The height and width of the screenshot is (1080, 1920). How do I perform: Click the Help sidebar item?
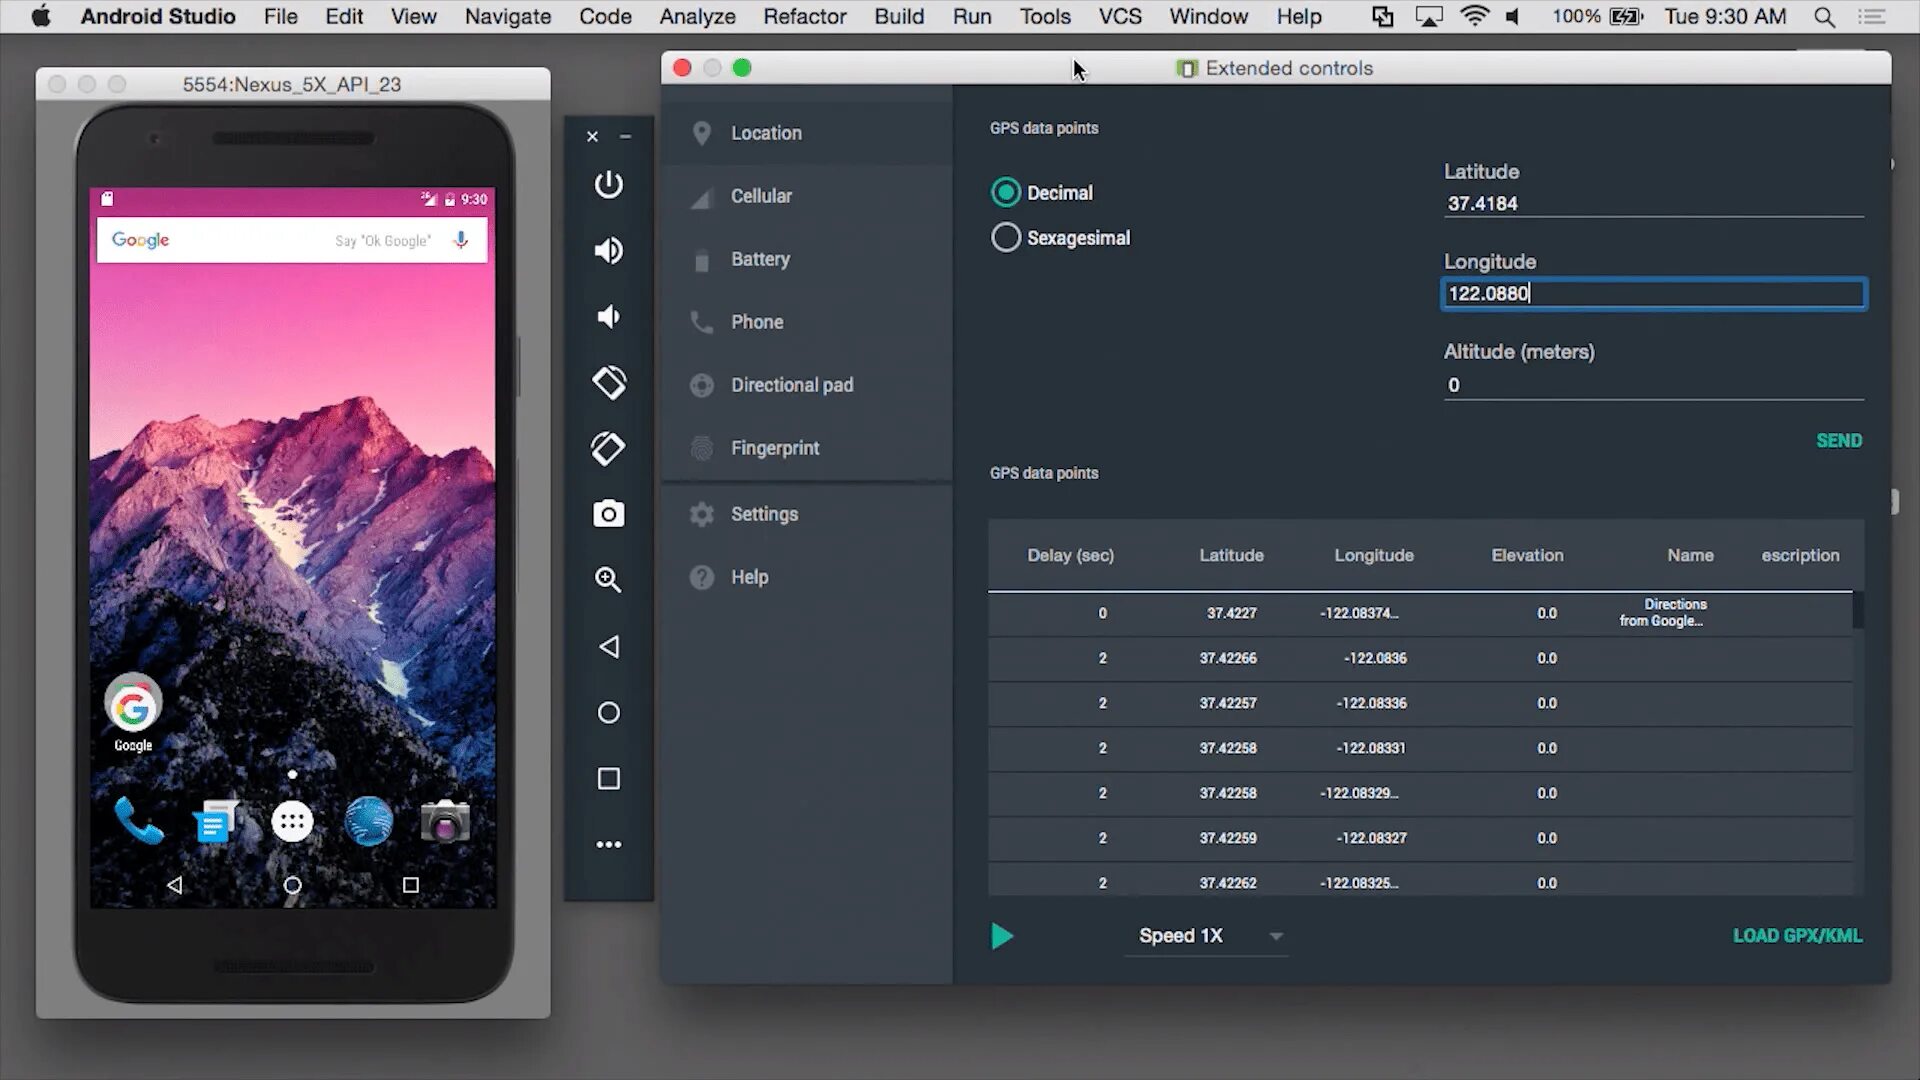coord(749,576)
